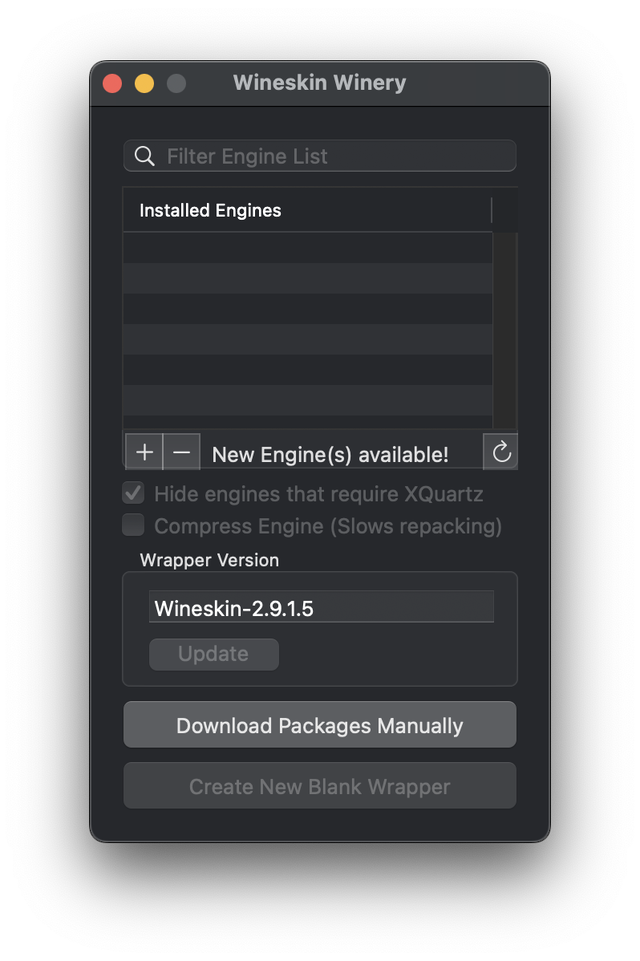The image size is (640, 961).
Task: Close the Wineskin Winery window
Action: (x=112, y=83)
